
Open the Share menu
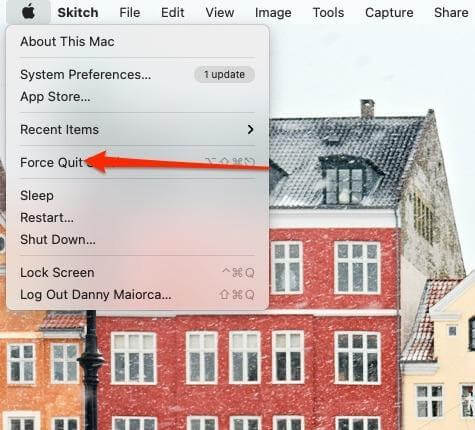pyautogui.click(x=451, y=13)
